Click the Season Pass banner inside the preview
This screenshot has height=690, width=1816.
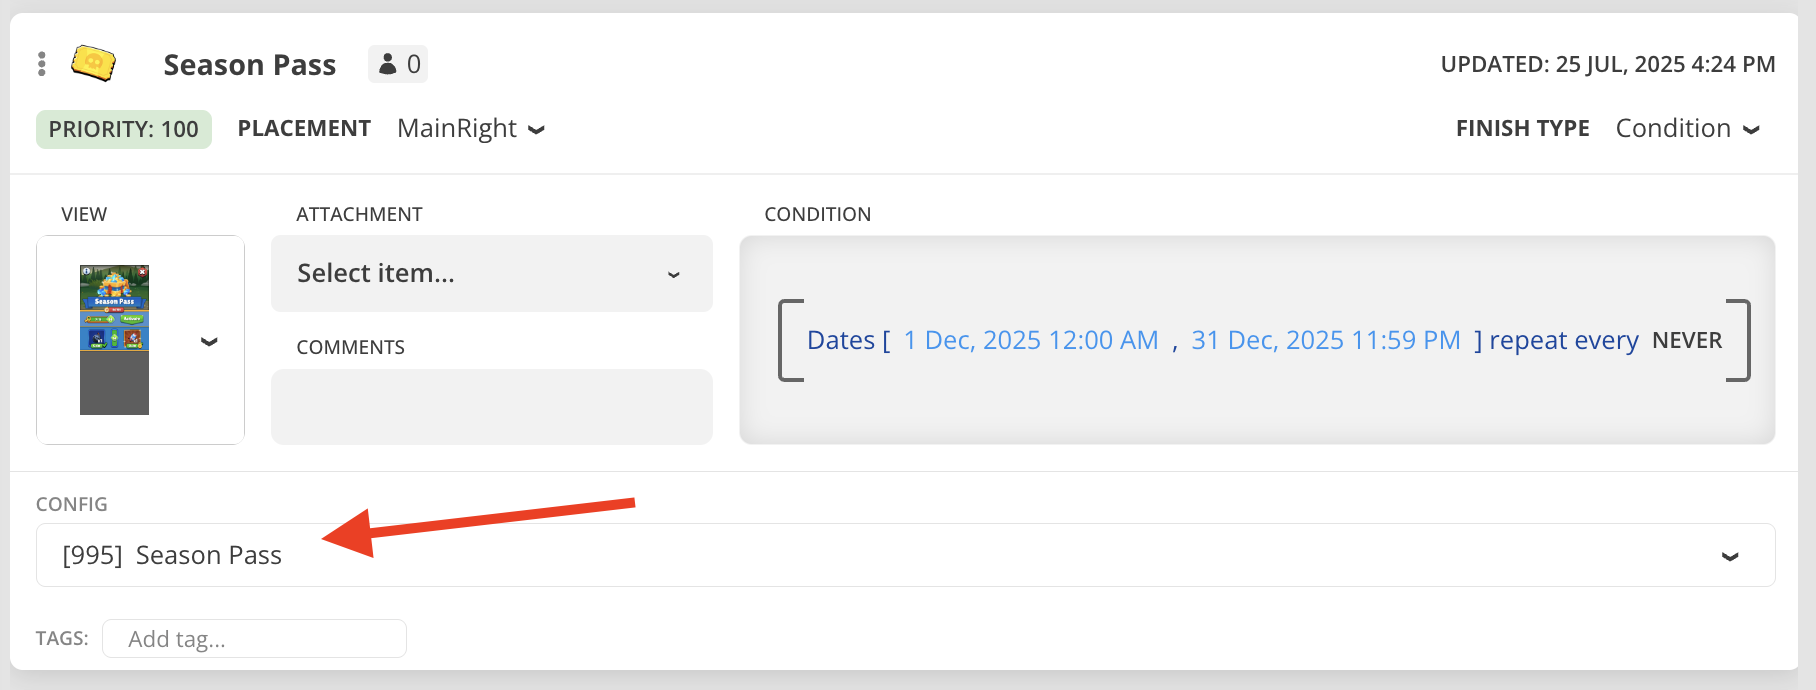click(x=115, y=301)
